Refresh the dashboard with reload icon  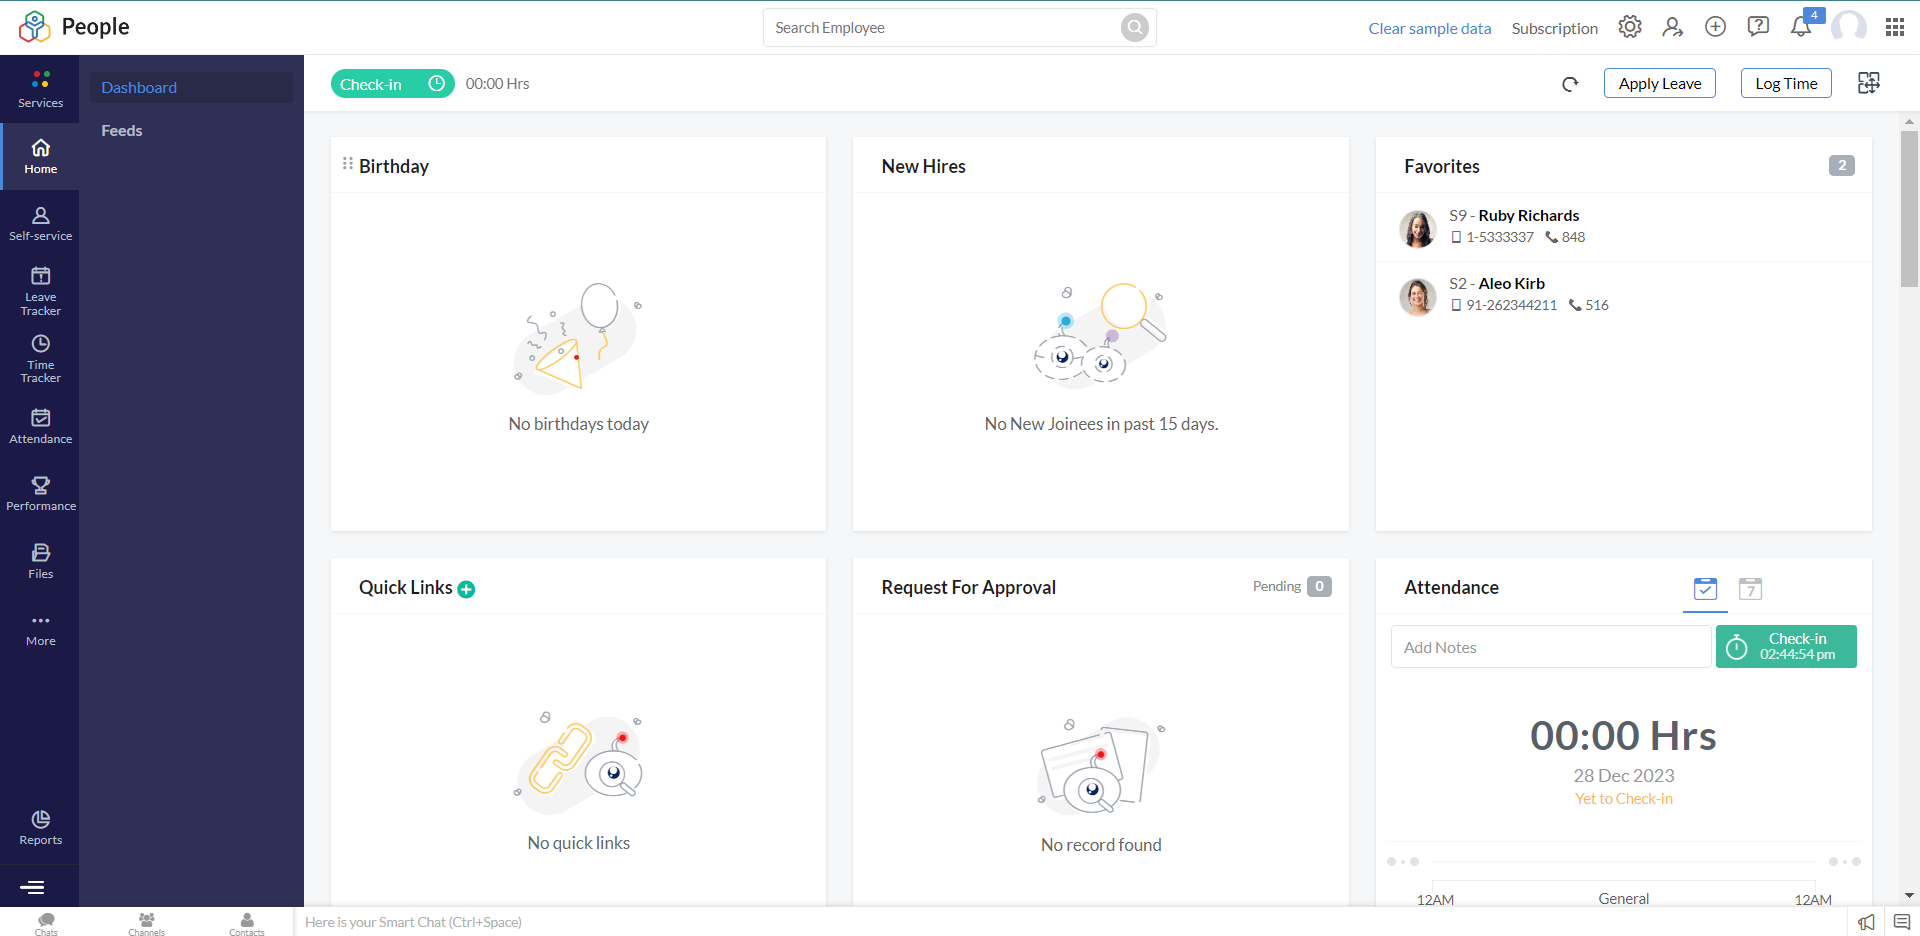click(x=1570, y=84)
